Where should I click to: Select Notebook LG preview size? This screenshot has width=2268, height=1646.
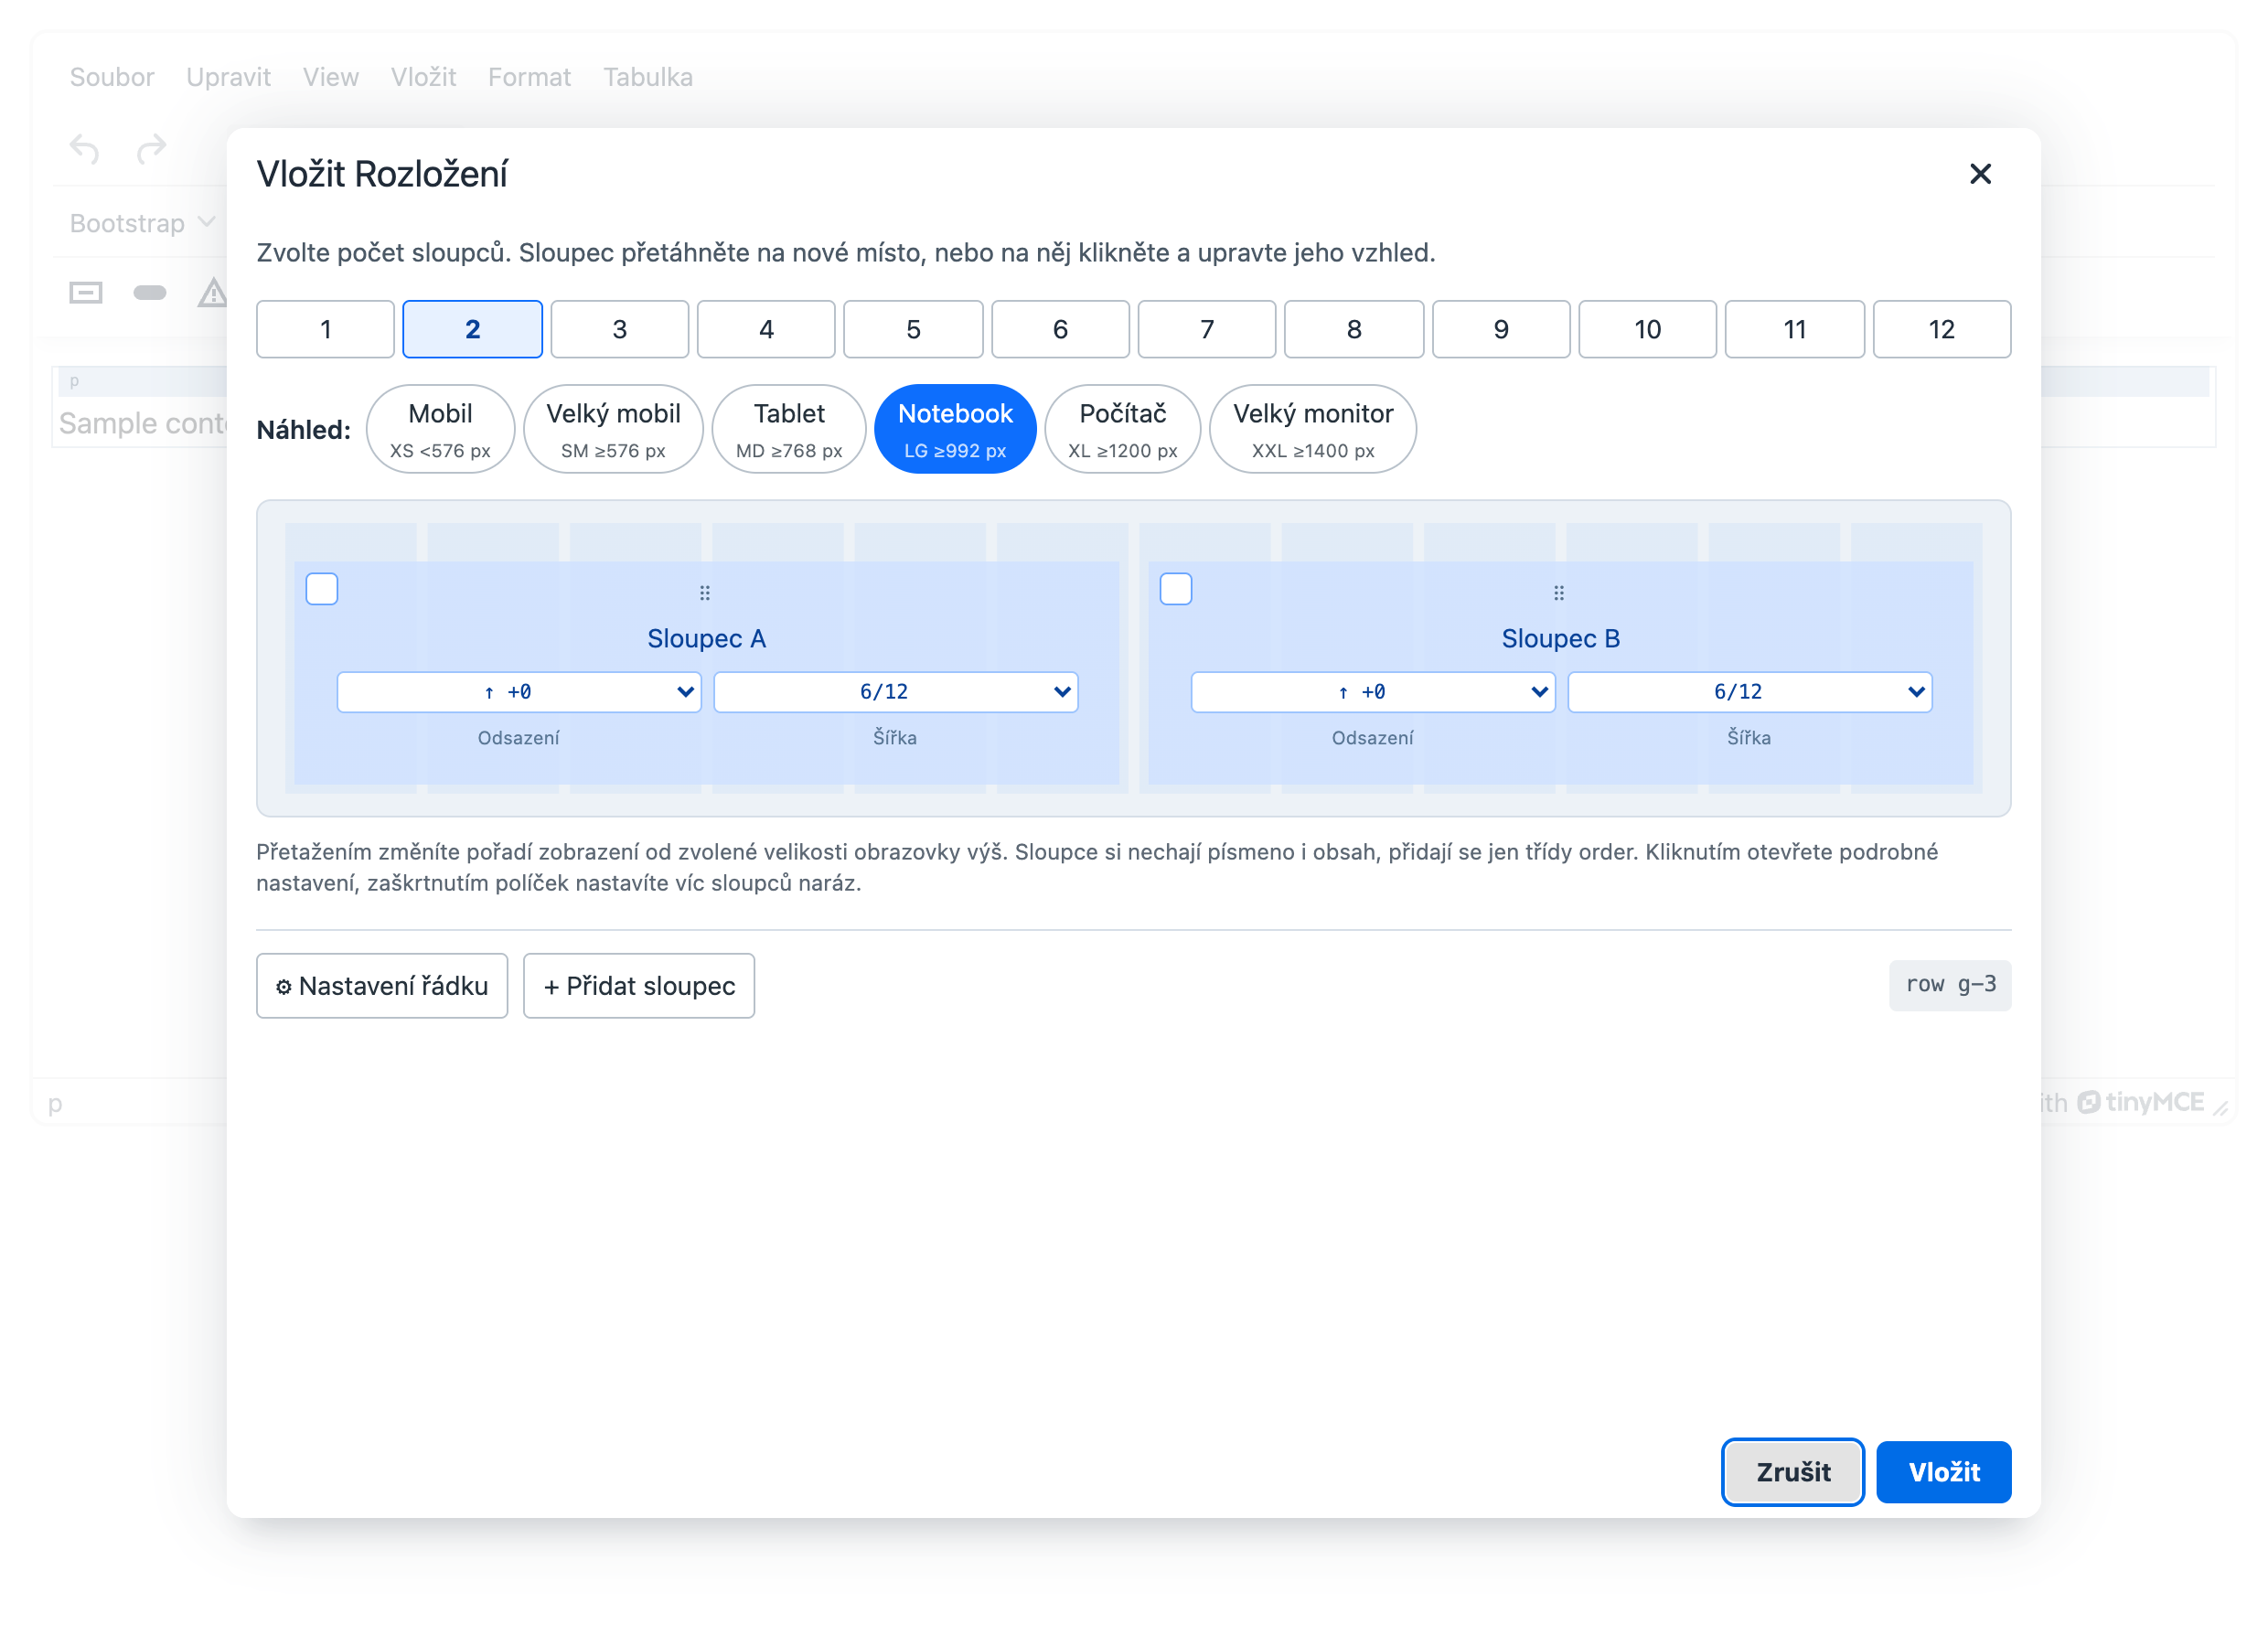(x=955, y=429)
